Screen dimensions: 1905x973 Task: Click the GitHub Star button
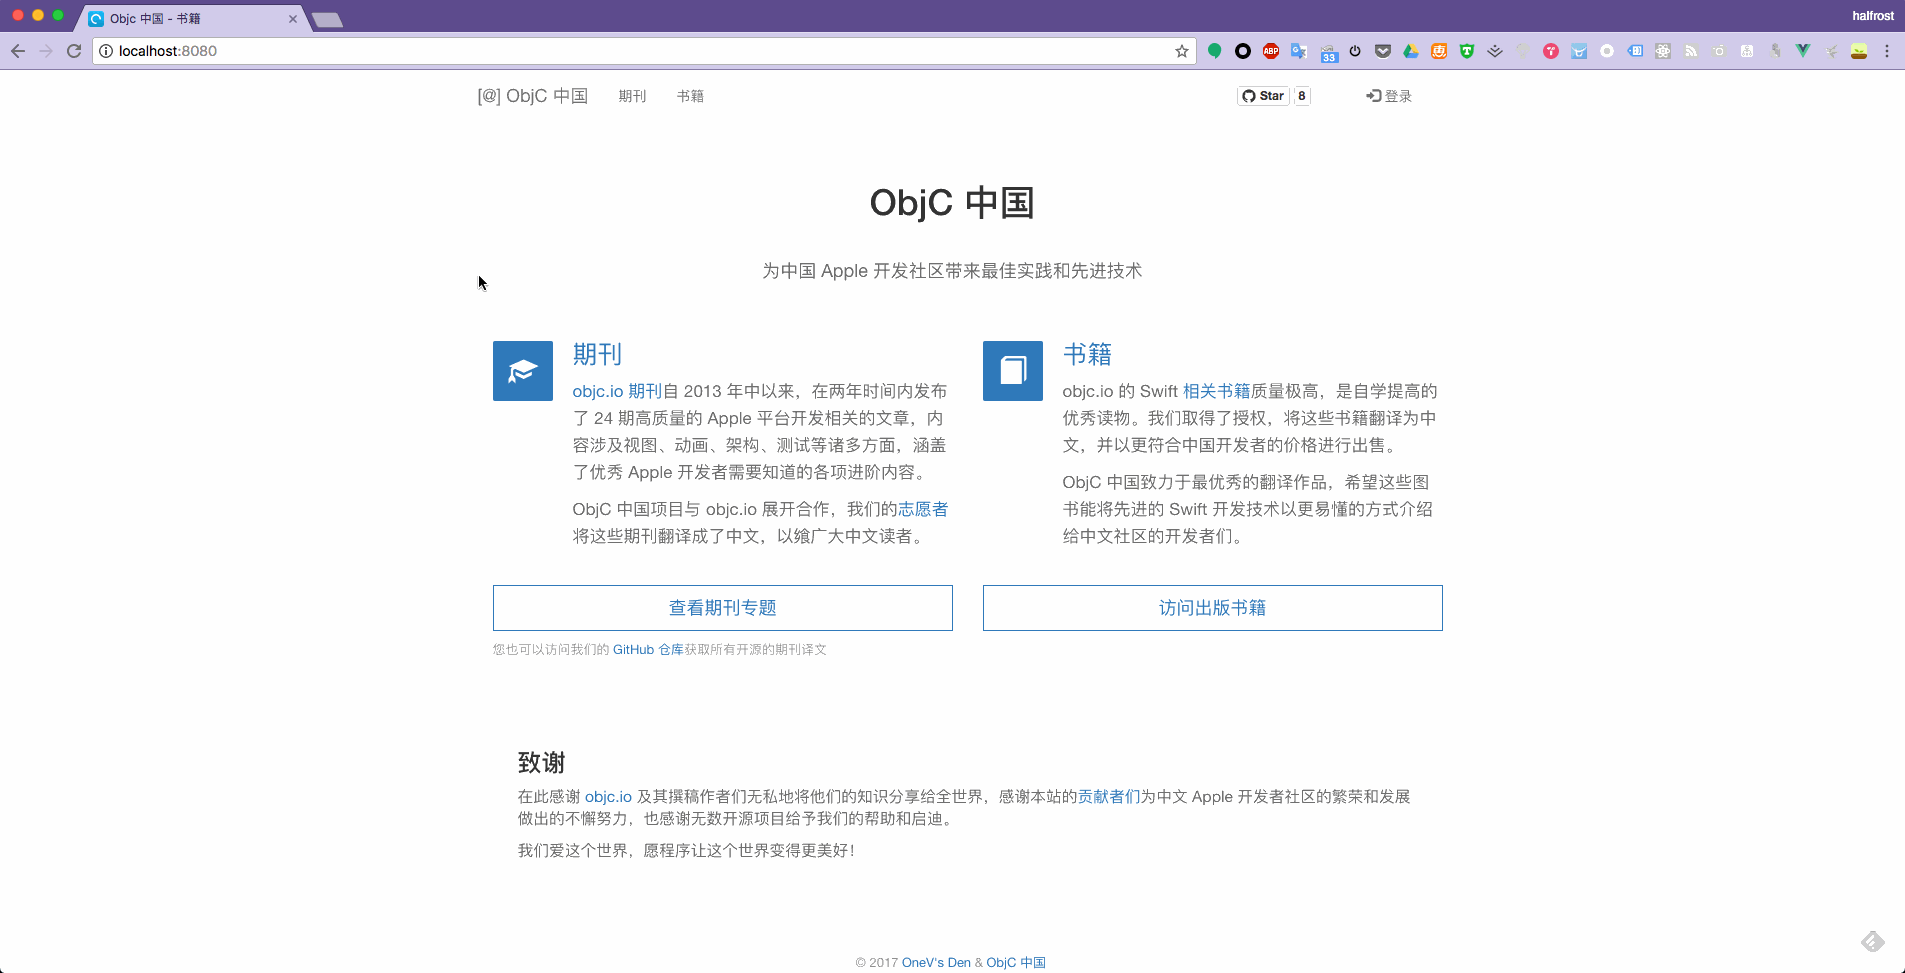pos(1263,96)
